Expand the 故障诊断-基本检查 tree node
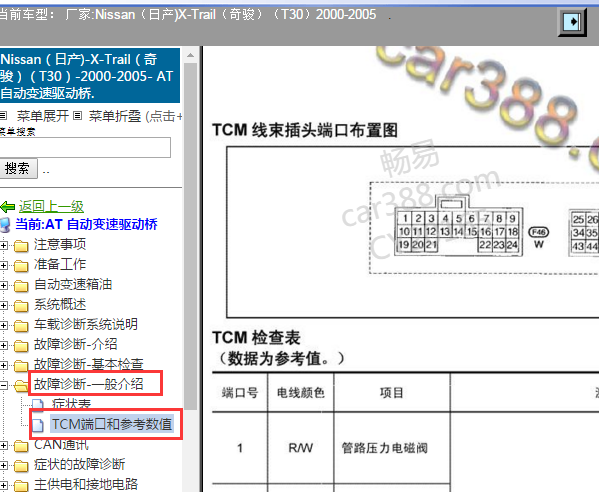This screenshot has width=599, height=492. 3,365
